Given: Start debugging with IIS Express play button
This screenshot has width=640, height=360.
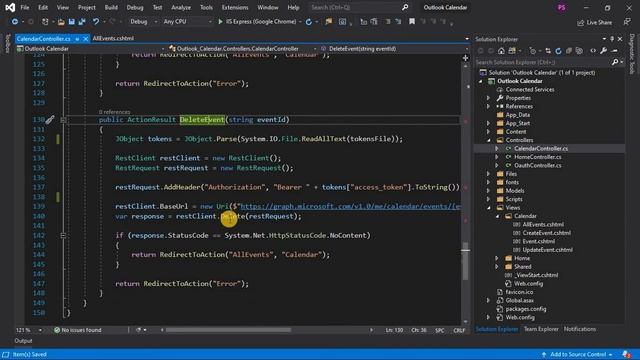Looking at the screenshot, I should coord(220,22).
